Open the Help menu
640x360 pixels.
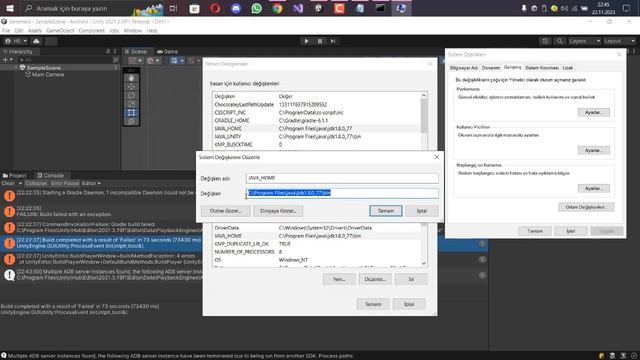pos(152,31)
